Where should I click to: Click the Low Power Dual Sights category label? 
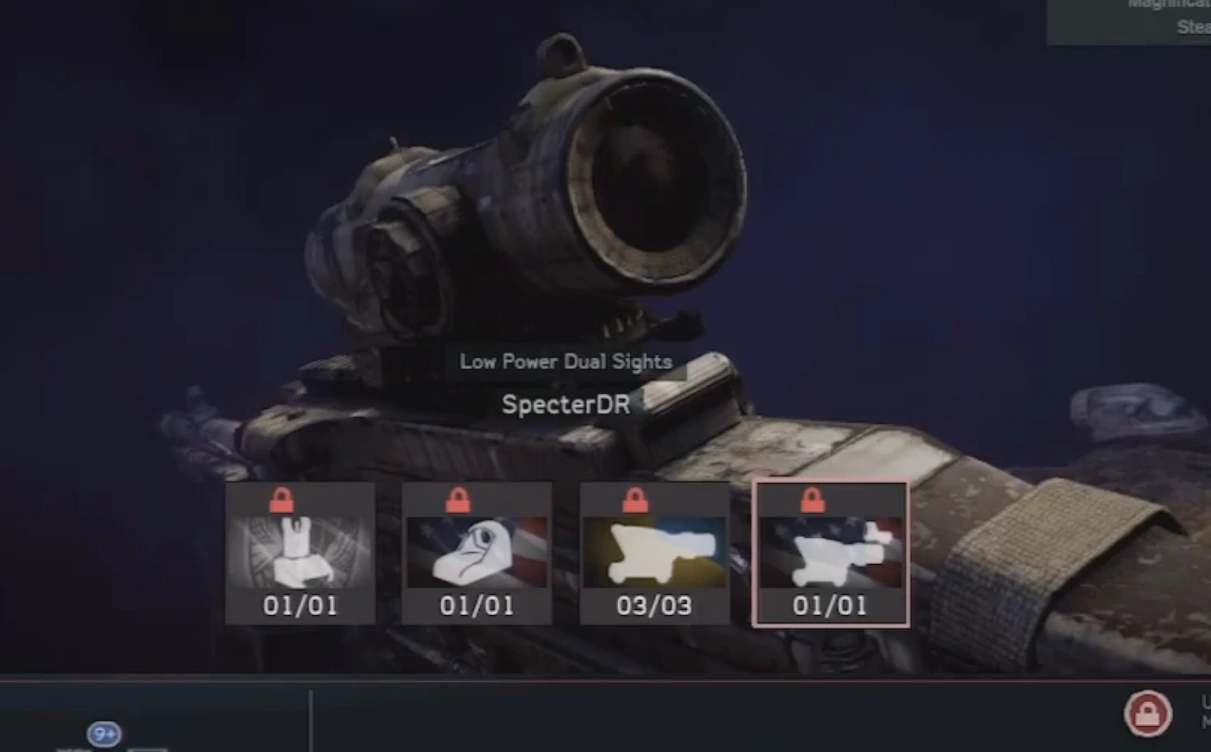coord(566,362)
